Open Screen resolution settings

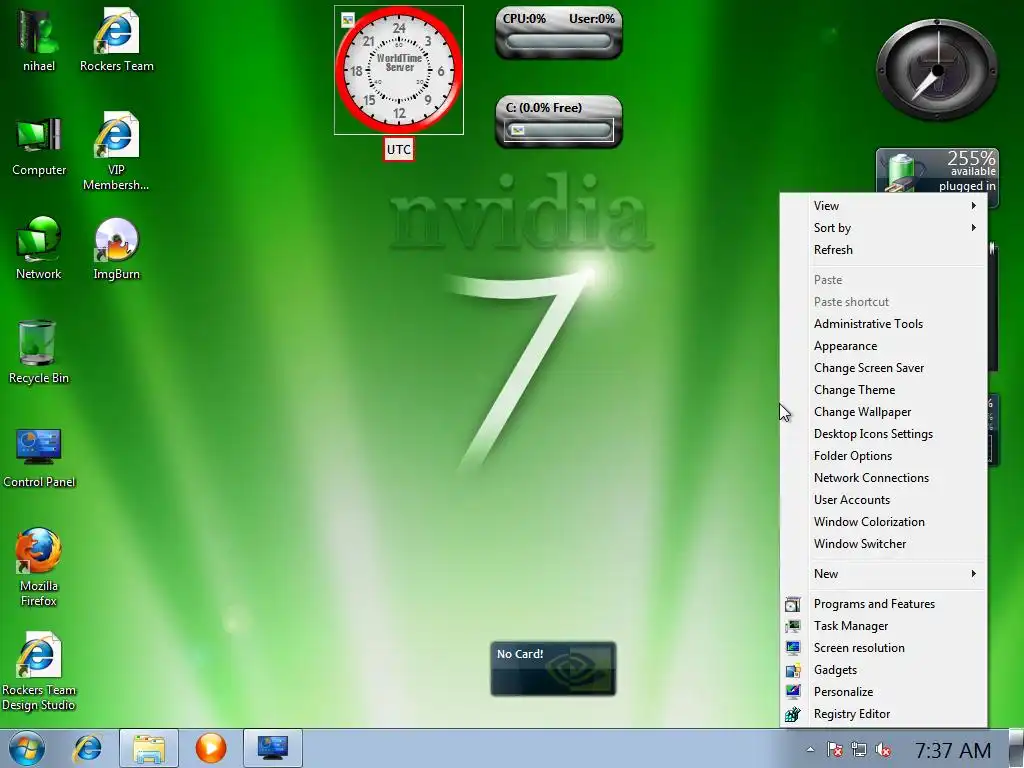(884, 648)
